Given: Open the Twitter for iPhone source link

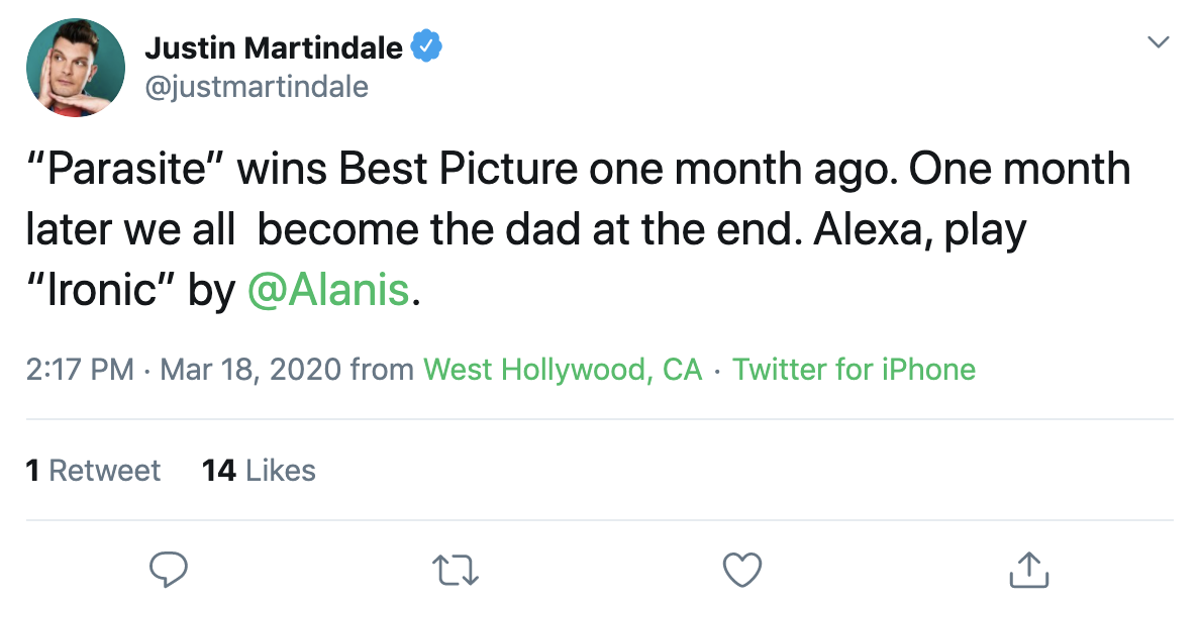Looking at the screenshot, I should (854, 370).
